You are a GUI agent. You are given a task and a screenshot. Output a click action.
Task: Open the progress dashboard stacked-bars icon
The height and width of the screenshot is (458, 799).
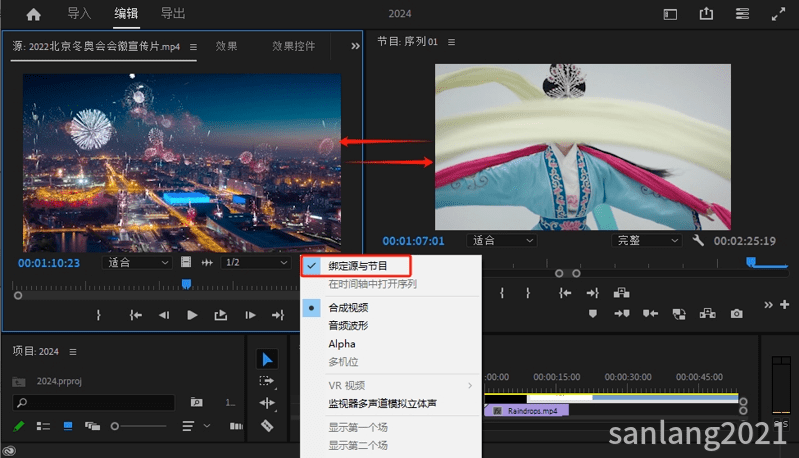742,14
